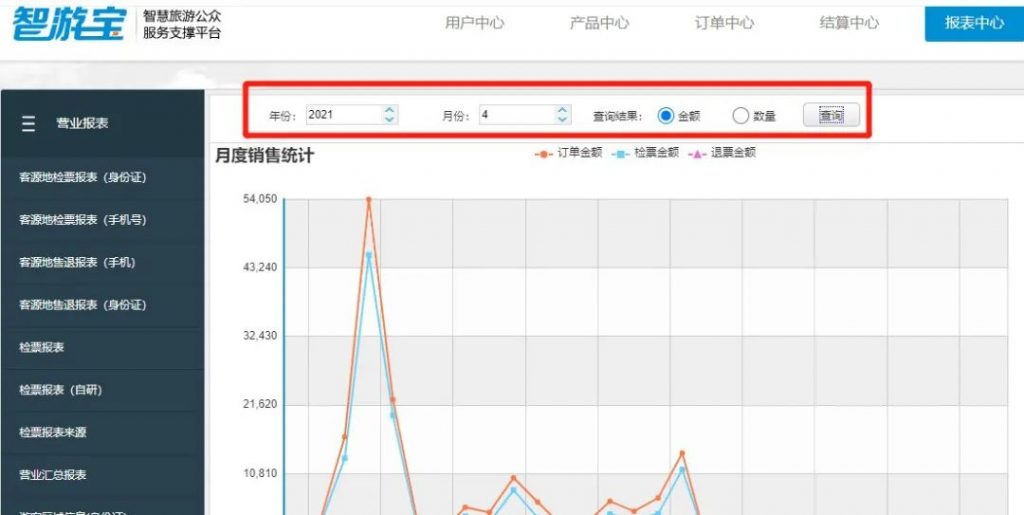Toggle 订单金额 series in chart legend
The width and height of the screenshot is (1024, 515).
click(x=568, y=153)
